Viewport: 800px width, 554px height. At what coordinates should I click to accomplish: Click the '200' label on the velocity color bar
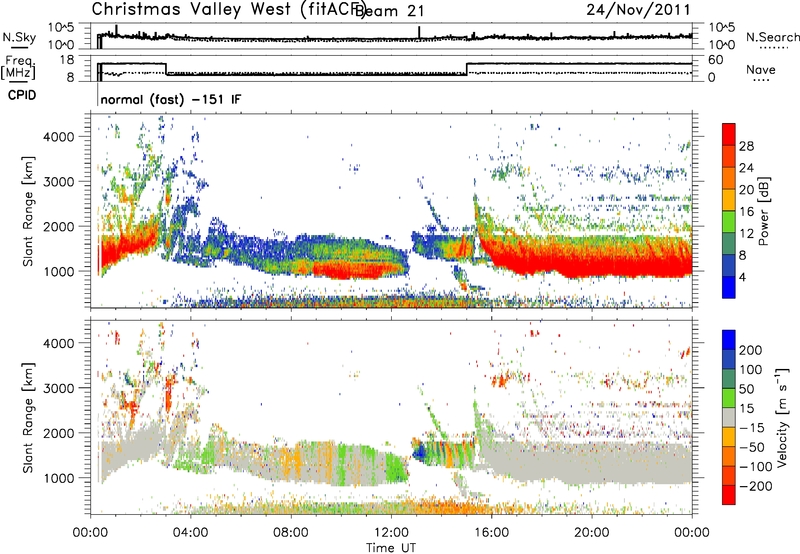point(751,350)
